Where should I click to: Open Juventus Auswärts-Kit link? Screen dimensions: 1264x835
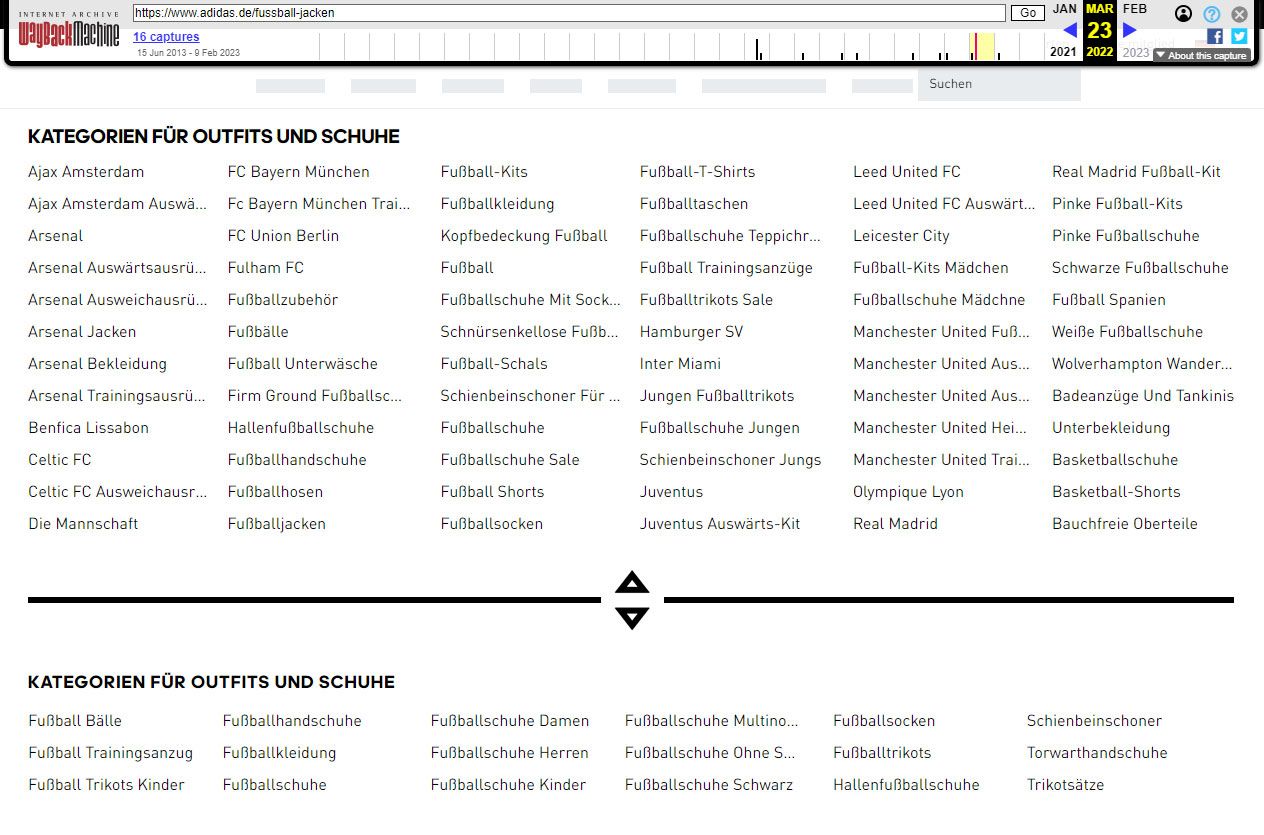click(x=720, y=524)
